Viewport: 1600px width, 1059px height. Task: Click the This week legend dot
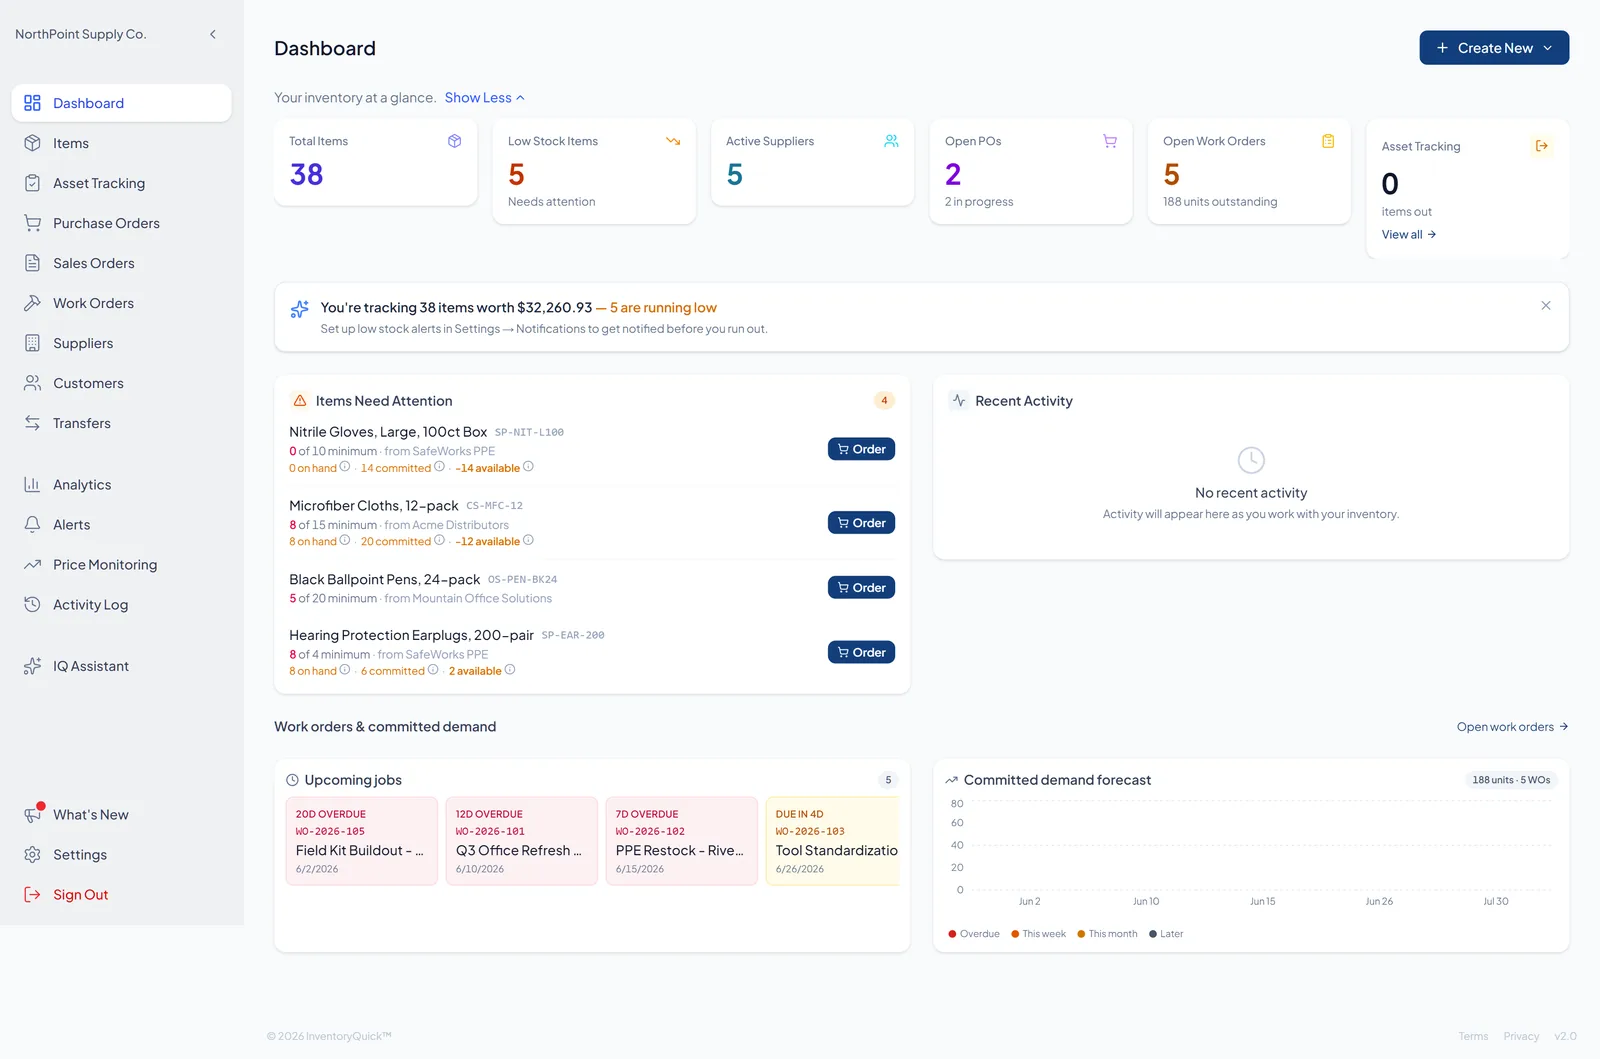click(x=1015, y=934)
